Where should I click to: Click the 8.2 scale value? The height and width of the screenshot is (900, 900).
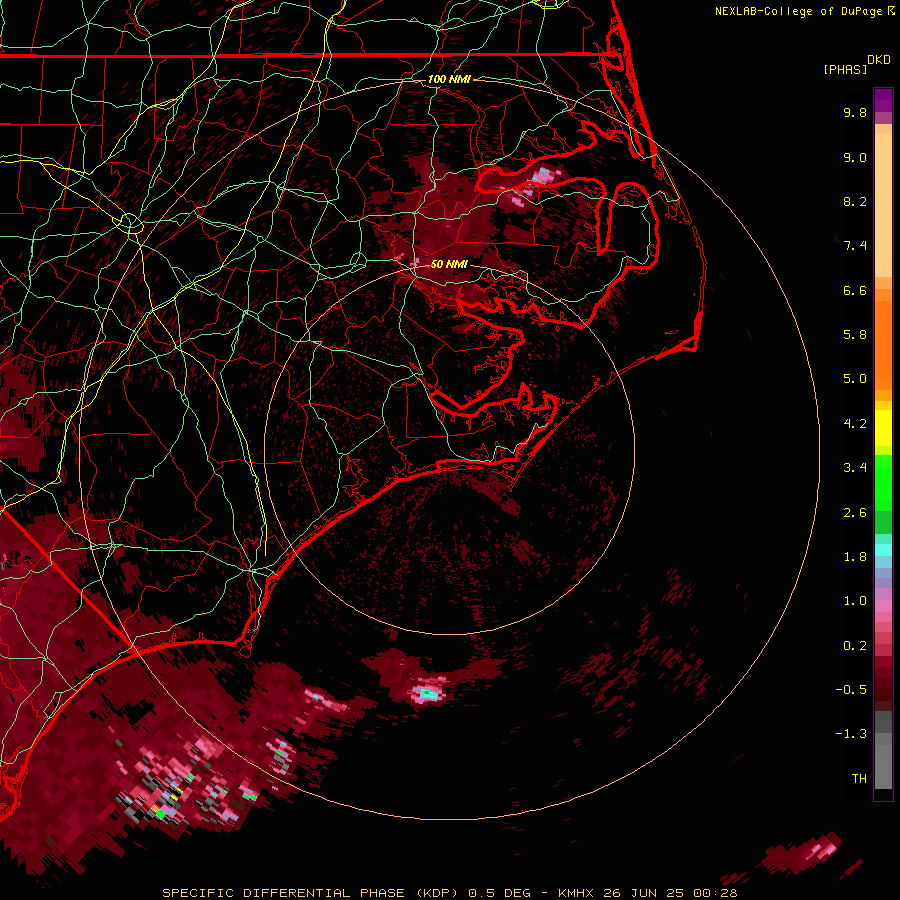(x=855, y=201)
